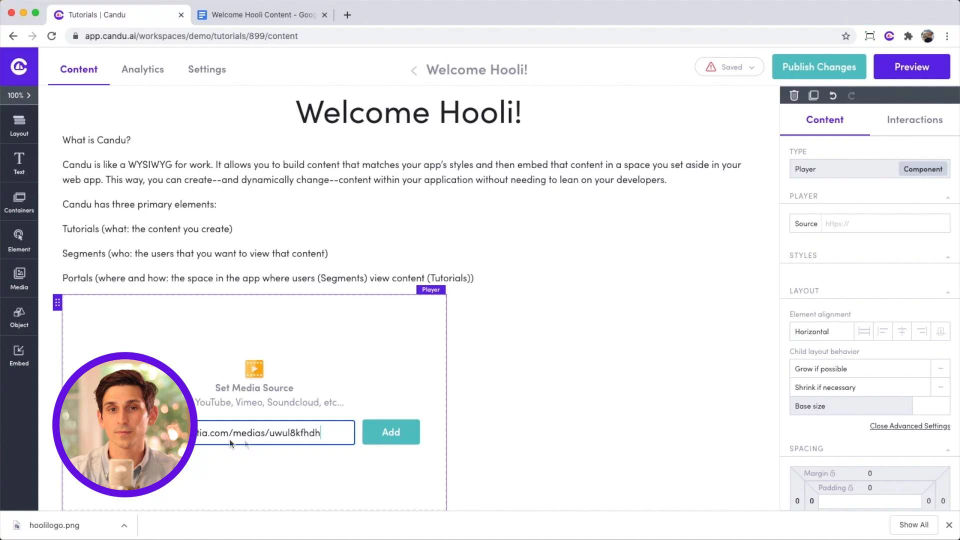Toggle Padding lock icon
This screenshot has height=540, width=960.
click(850, 488)
